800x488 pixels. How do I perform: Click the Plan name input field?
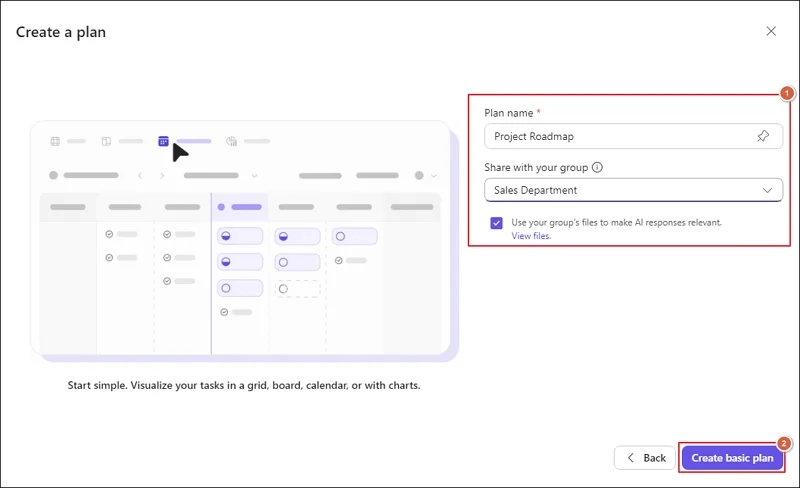(x=633, y=136)
